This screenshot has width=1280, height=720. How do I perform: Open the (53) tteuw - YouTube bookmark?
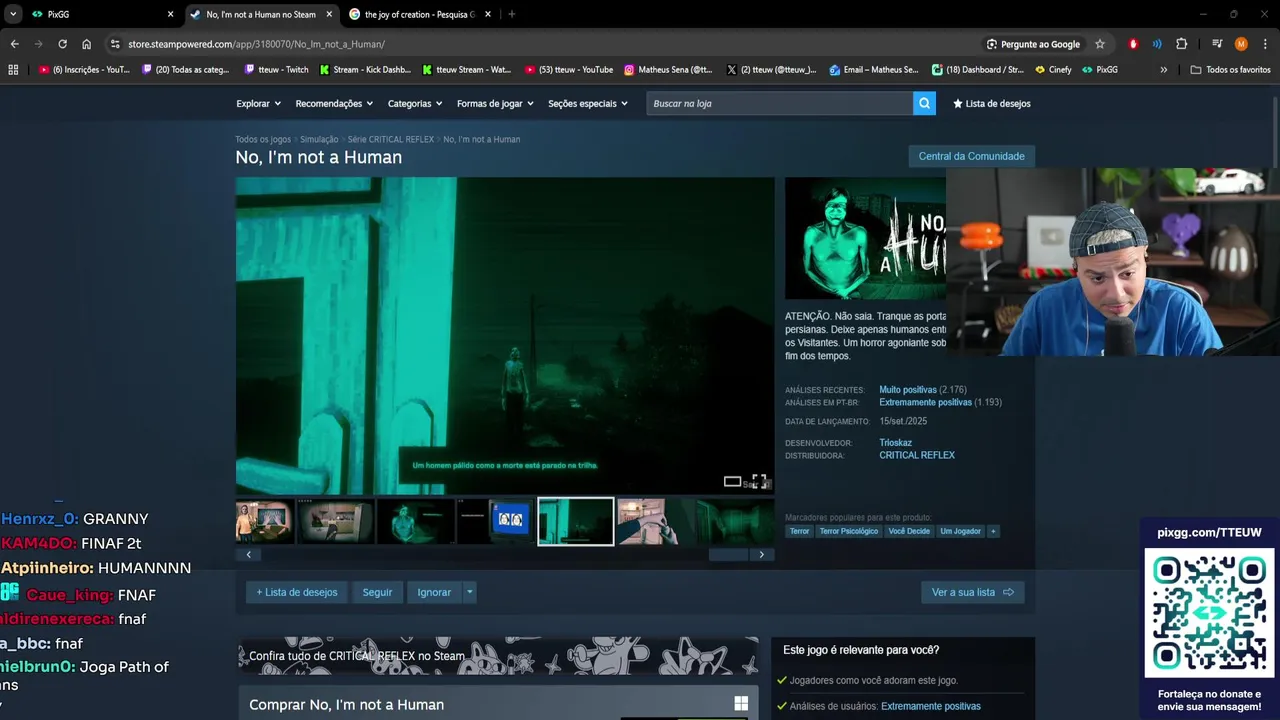pyautogui.click(x=569, y=70)
